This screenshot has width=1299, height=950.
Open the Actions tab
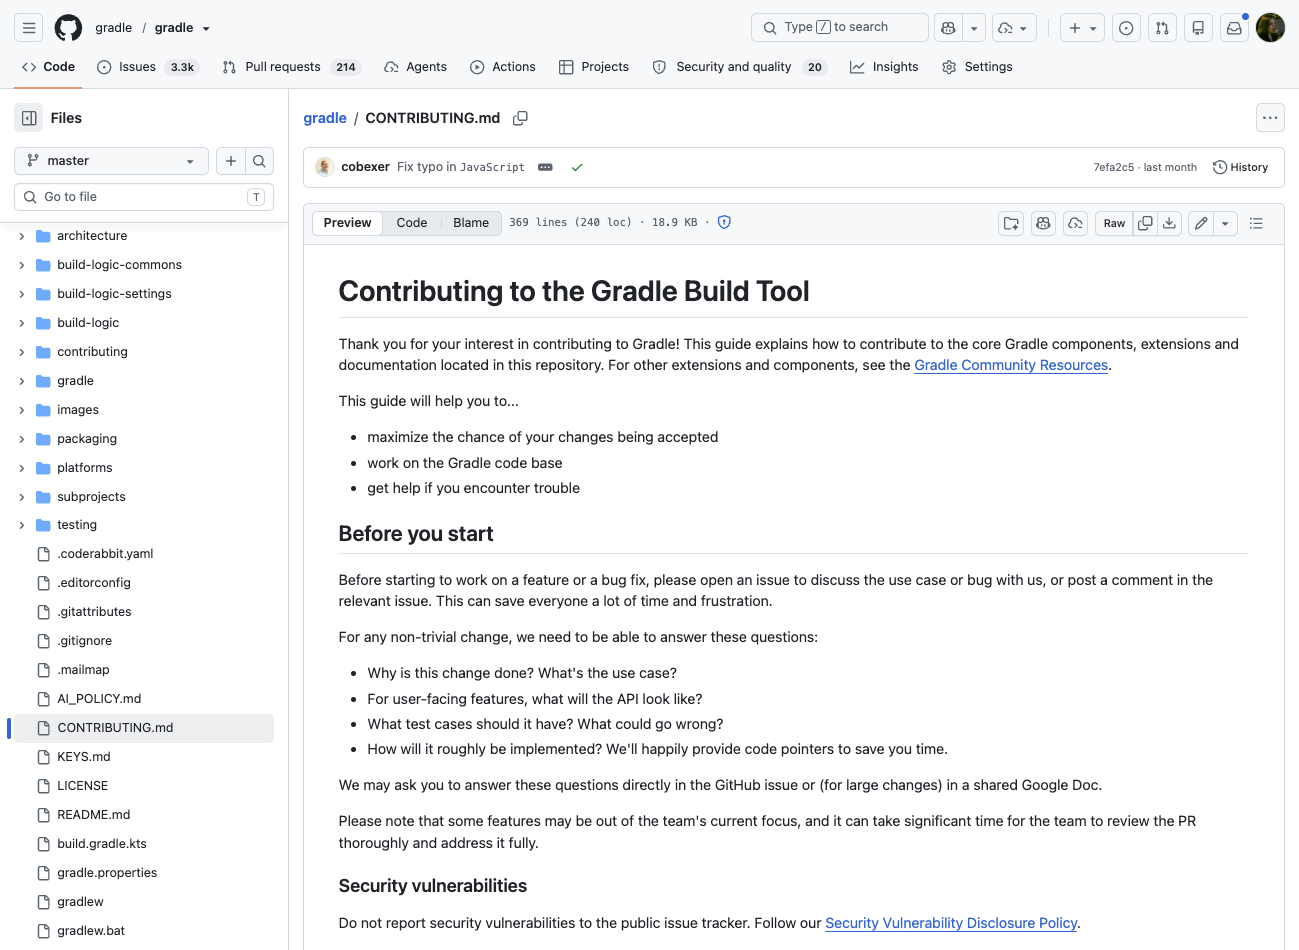click(x=503, y=67)
